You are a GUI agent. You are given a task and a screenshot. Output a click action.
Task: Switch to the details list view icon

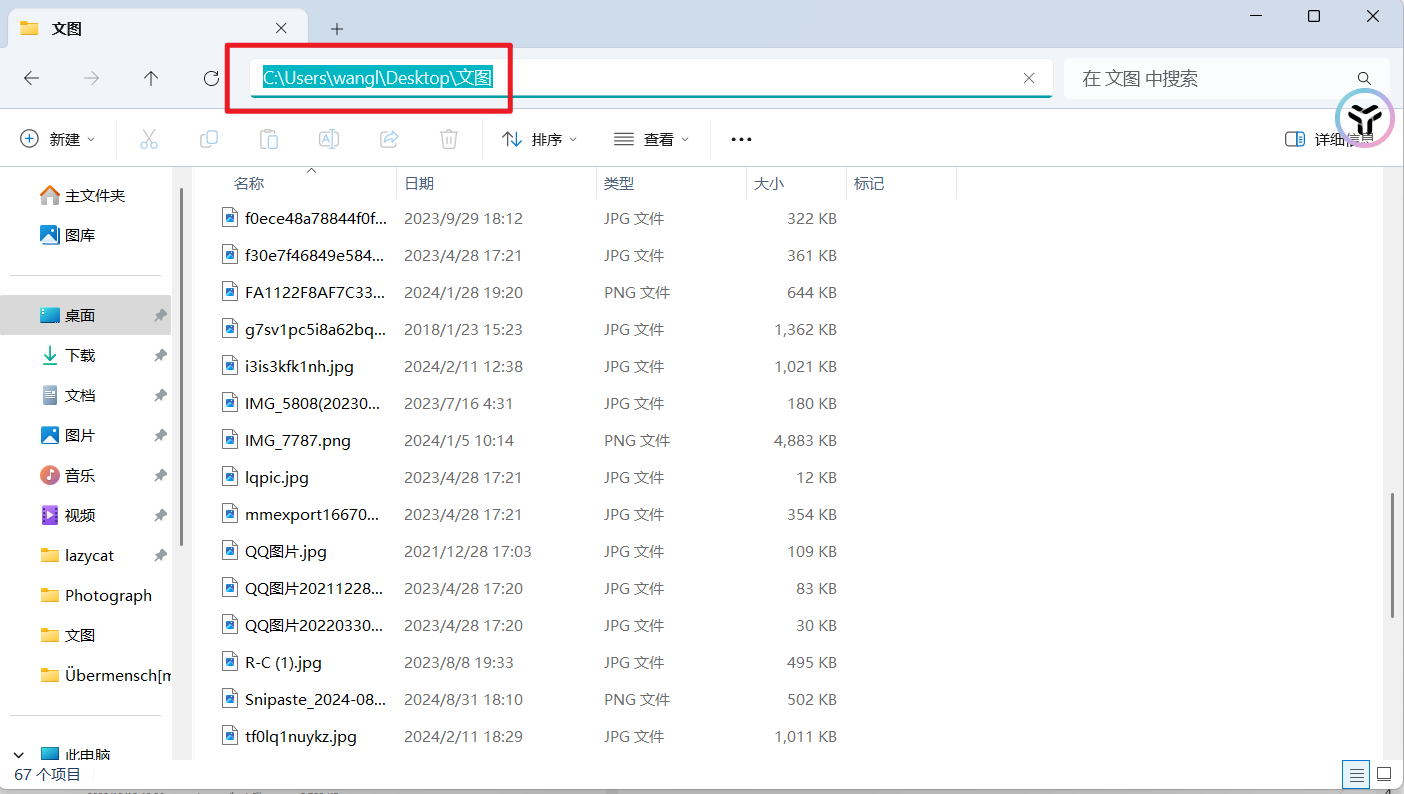pyautogui.click(x=1356, y=774)
